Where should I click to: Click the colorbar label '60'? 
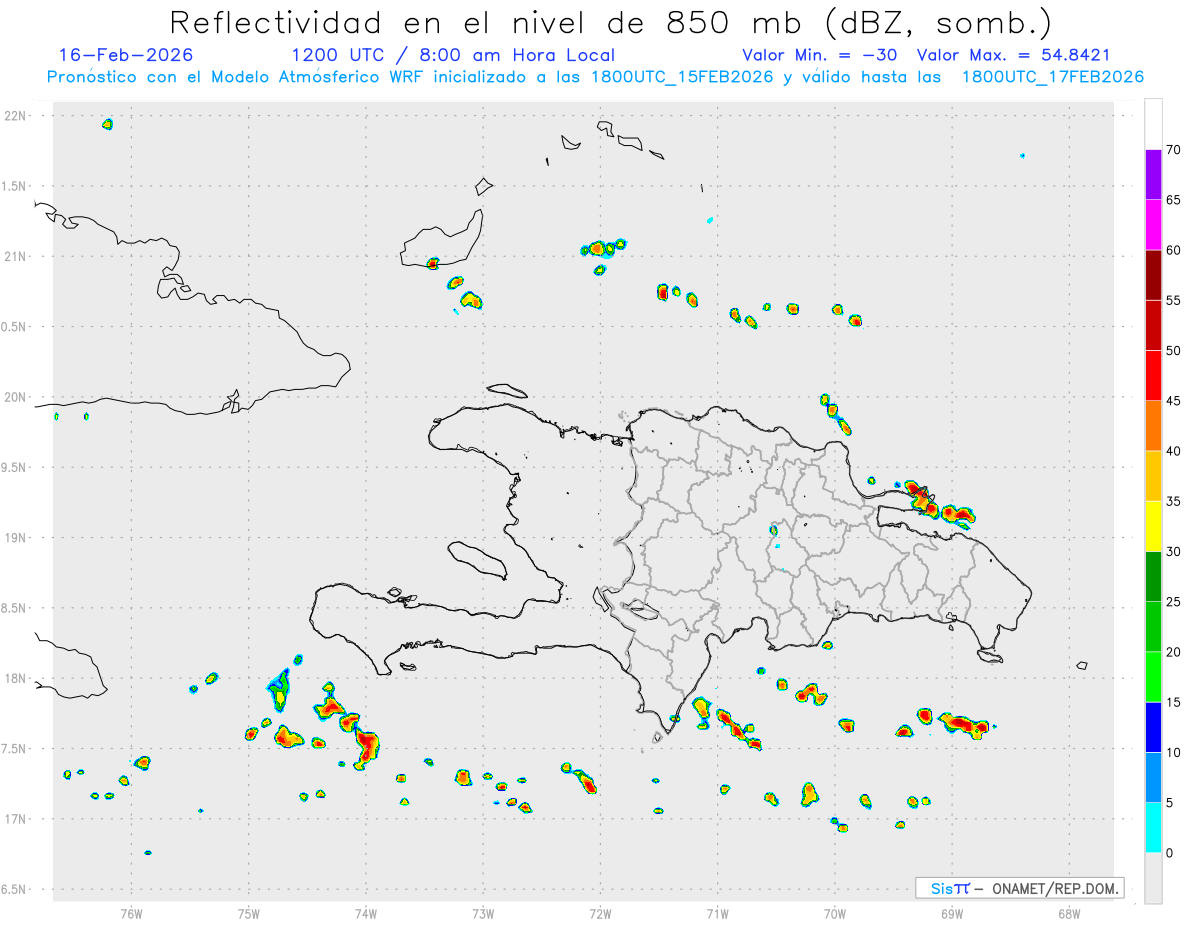[x=1174, y=250]
